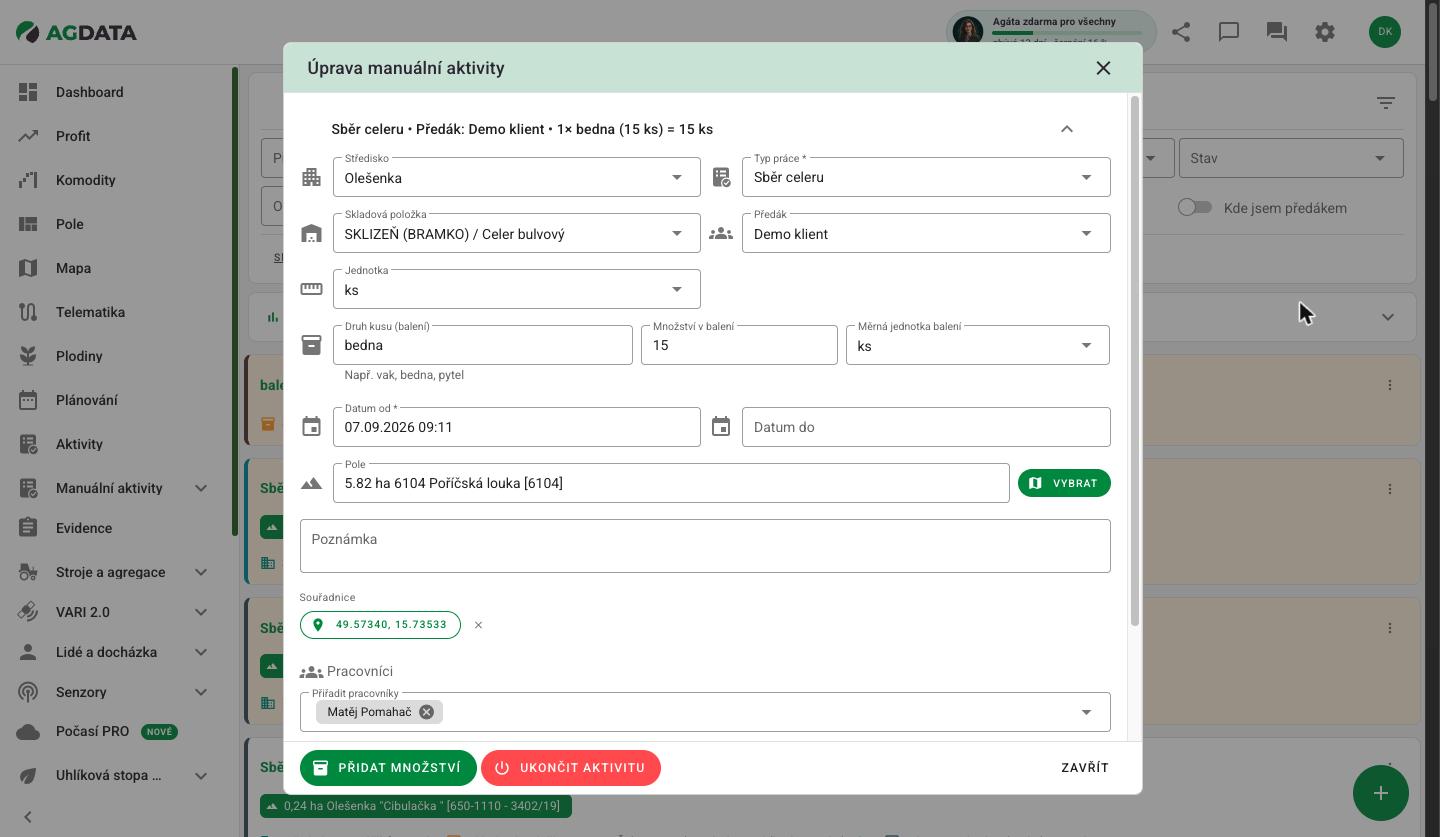This screenshot has width=1440, height=837.
Task: Click the Vybrat field button
Action: pyautogui.click(x=1064, y=483)
